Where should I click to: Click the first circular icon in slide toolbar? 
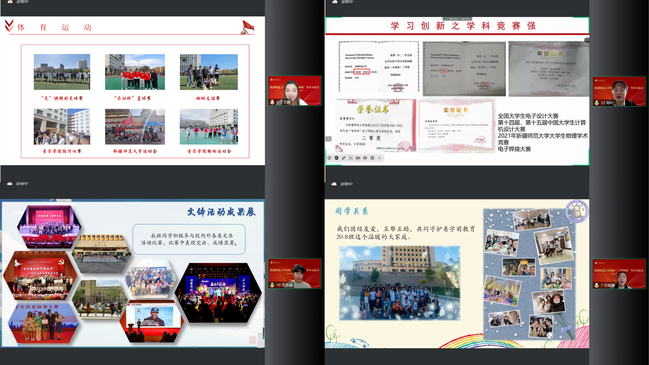pyautogui.click(x=329, y=158)
